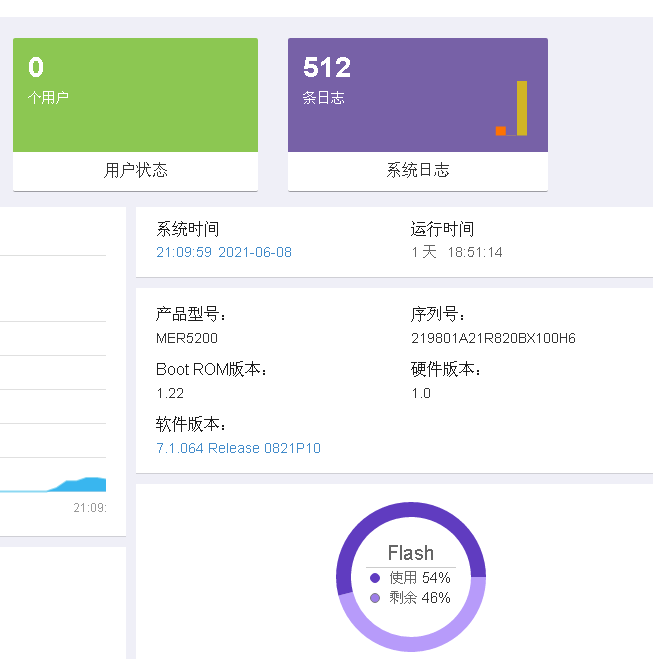Image resolution: width=653 pixels, height=659 pixels.
Task: Click the product model value MER5200
Action: pyautogui.click(x=187, y=338)
